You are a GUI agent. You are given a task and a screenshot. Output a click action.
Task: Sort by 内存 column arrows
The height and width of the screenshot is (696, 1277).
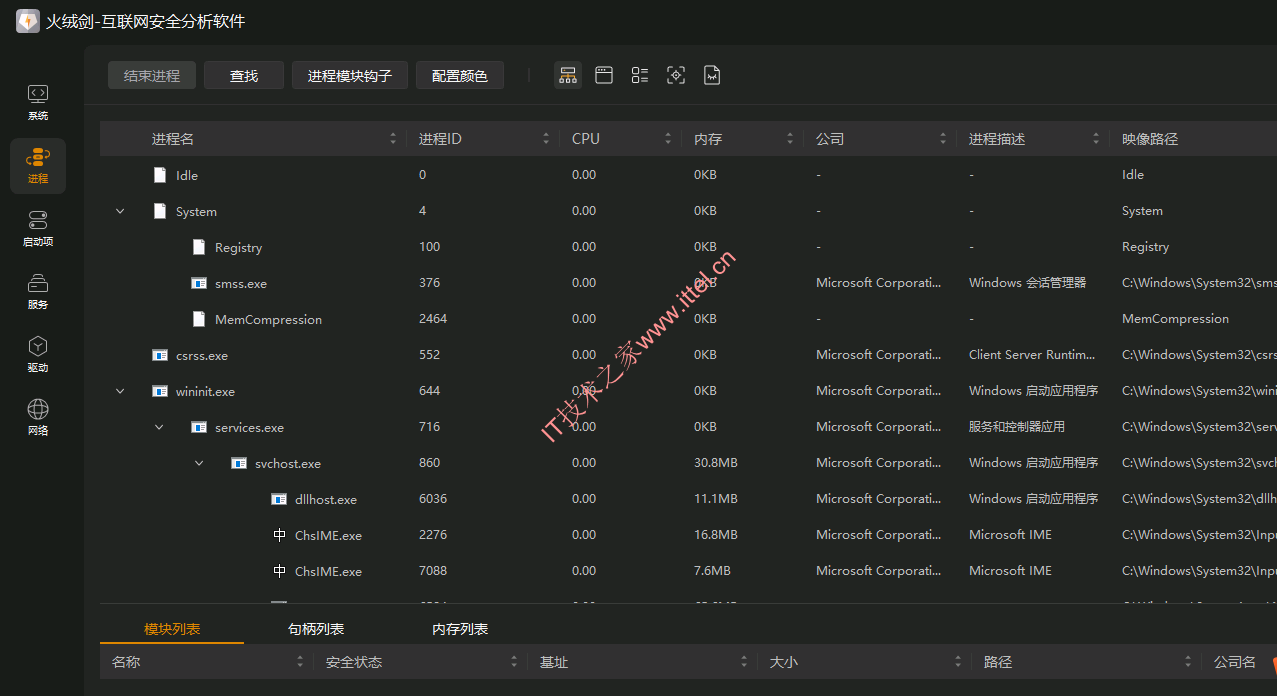[x=790, y=139]
